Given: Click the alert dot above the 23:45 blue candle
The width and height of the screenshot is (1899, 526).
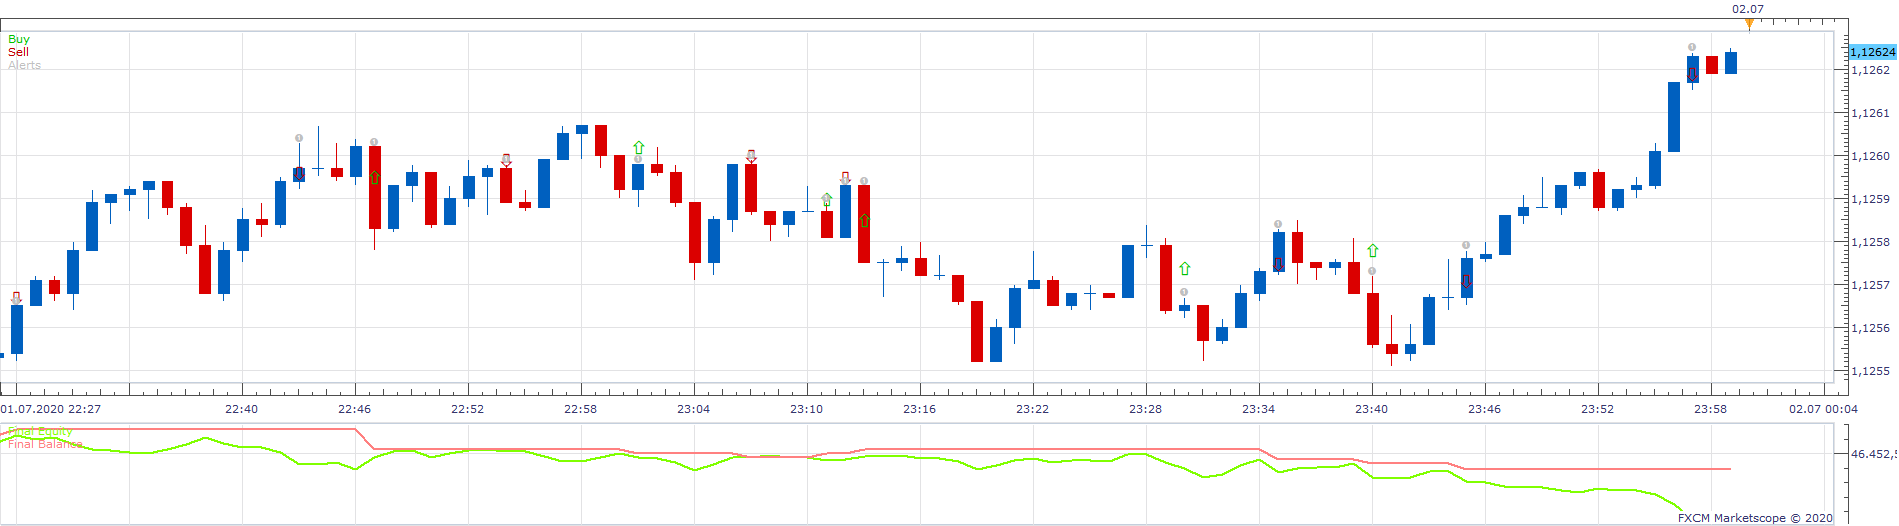Looking at the screenshot, I should click(1466, 245).
